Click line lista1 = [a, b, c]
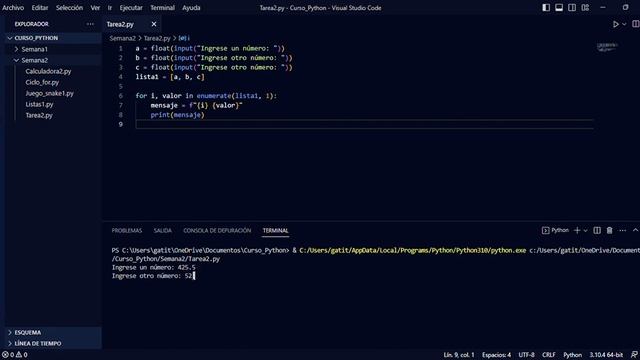640x360 pixels. pos(169,77)
